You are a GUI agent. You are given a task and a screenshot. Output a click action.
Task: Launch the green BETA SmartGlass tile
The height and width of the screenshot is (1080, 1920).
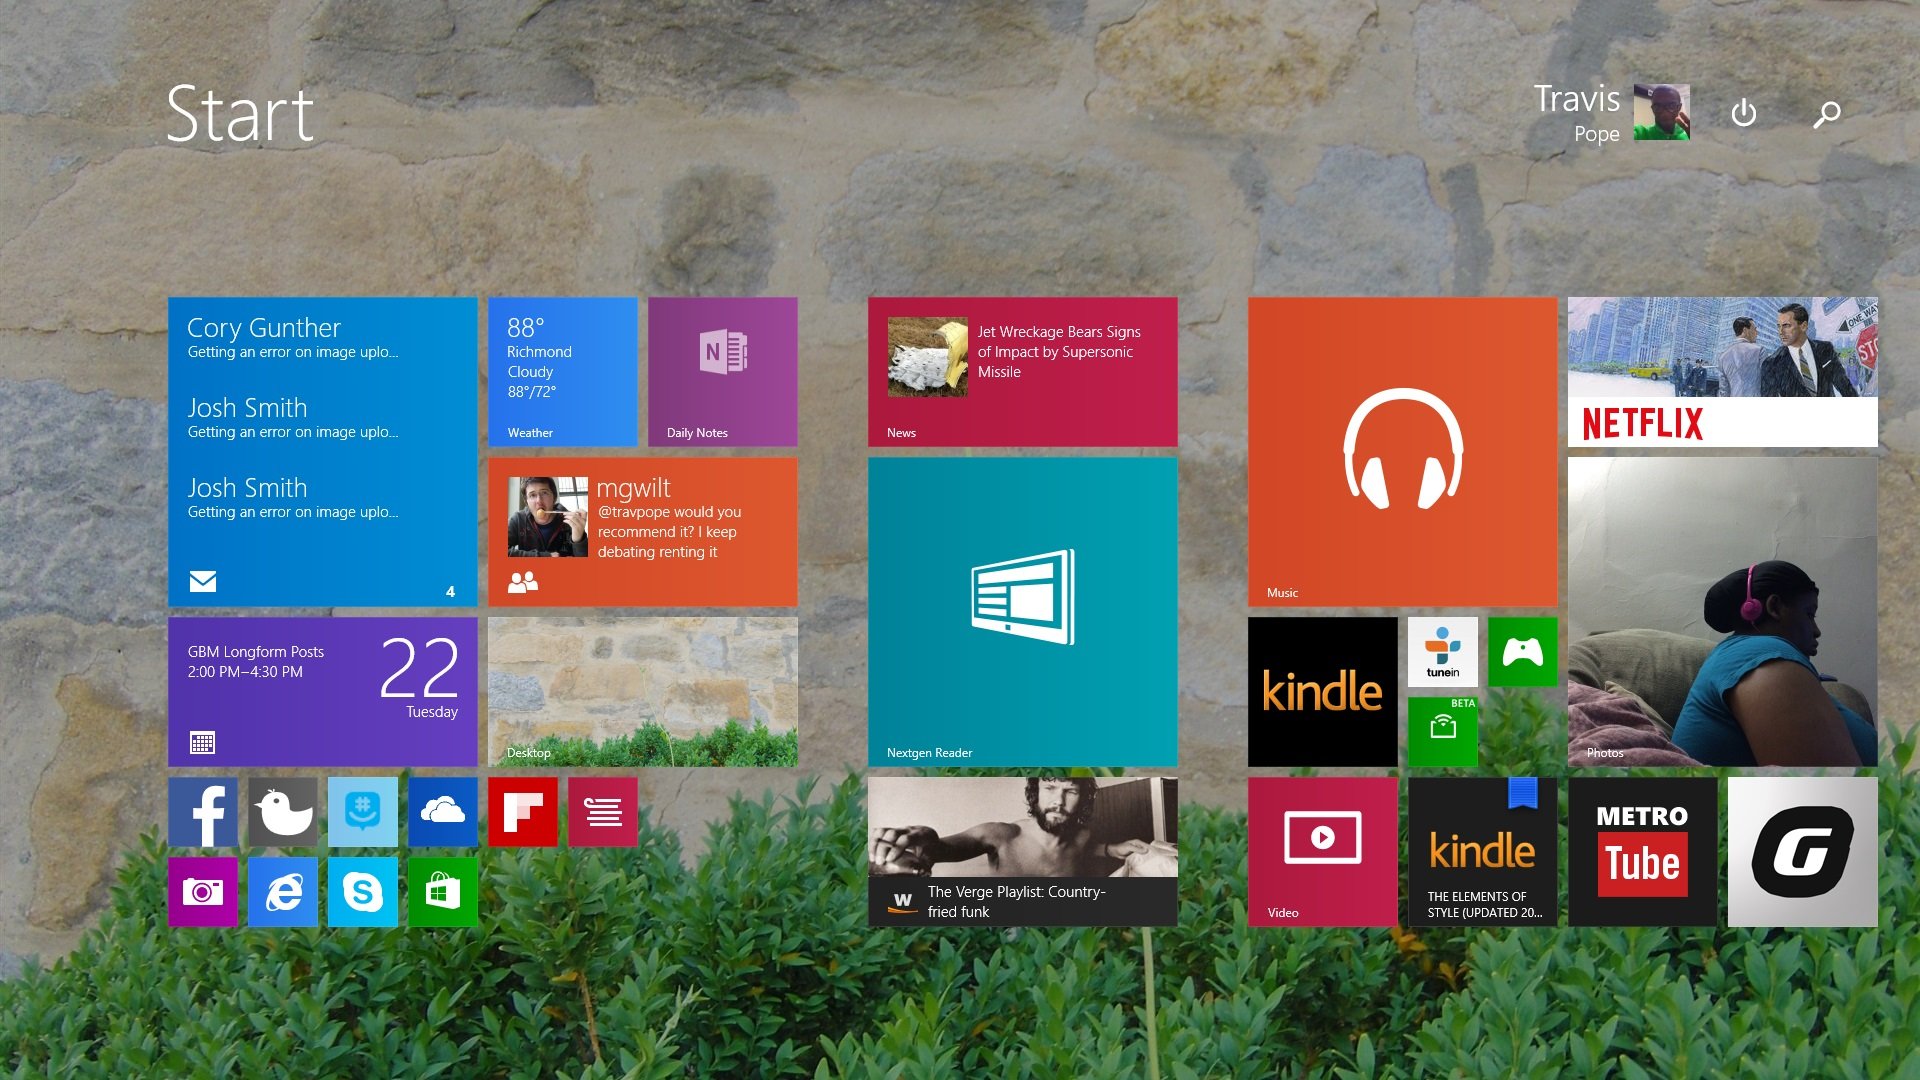point(1443,731)
